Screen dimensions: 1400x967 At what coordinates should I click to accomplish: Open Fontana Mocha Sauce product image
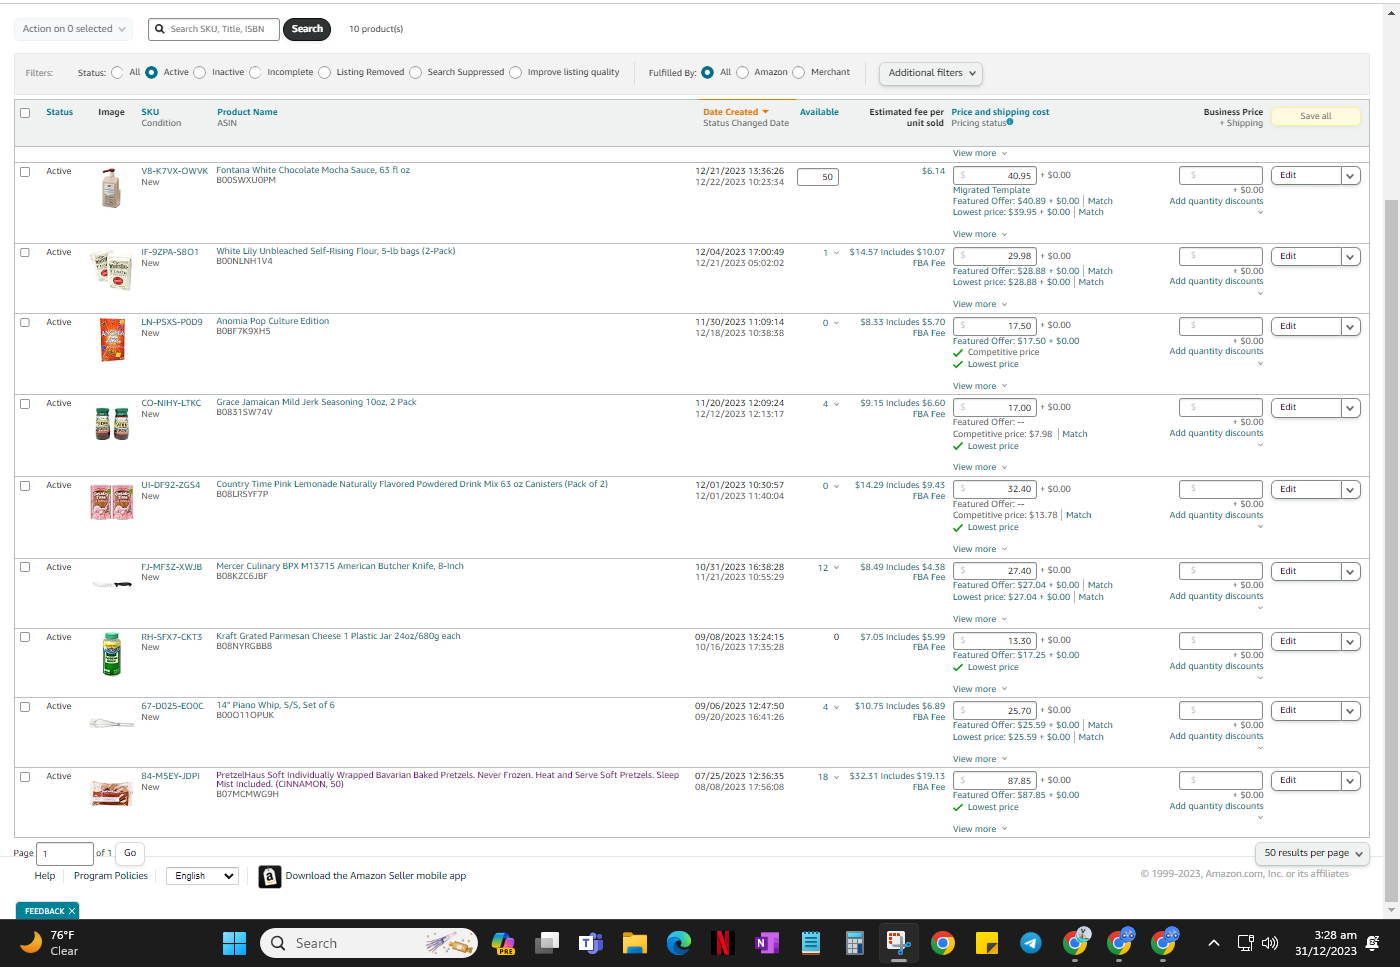point(111,187)
